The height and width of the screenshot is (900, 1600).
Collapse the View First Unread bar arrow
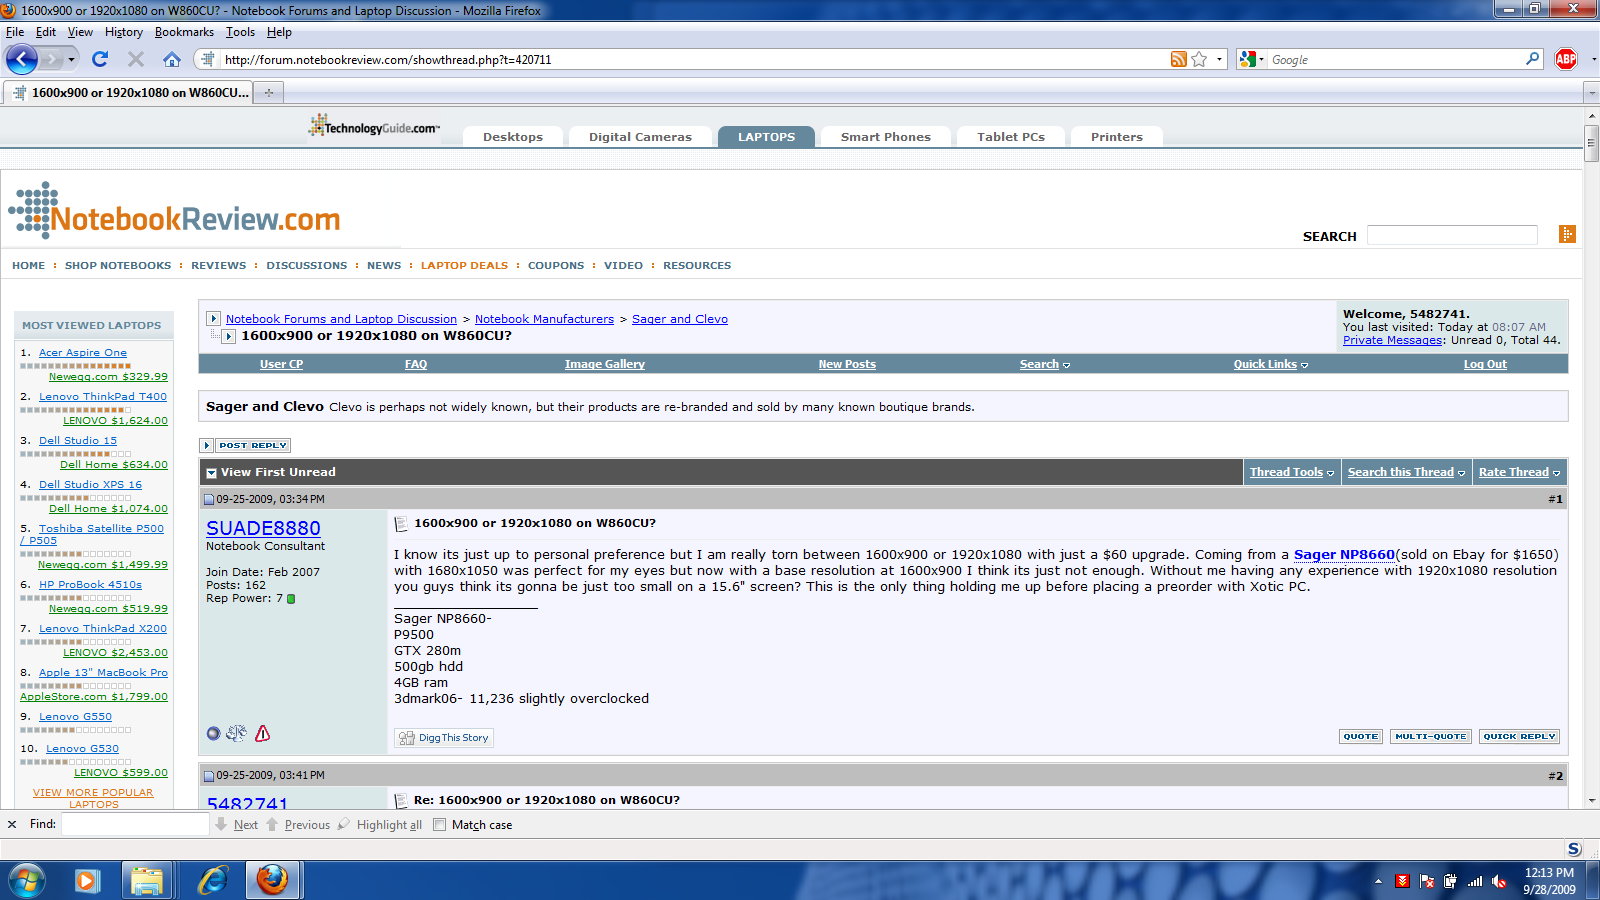(x=211, y=473)
